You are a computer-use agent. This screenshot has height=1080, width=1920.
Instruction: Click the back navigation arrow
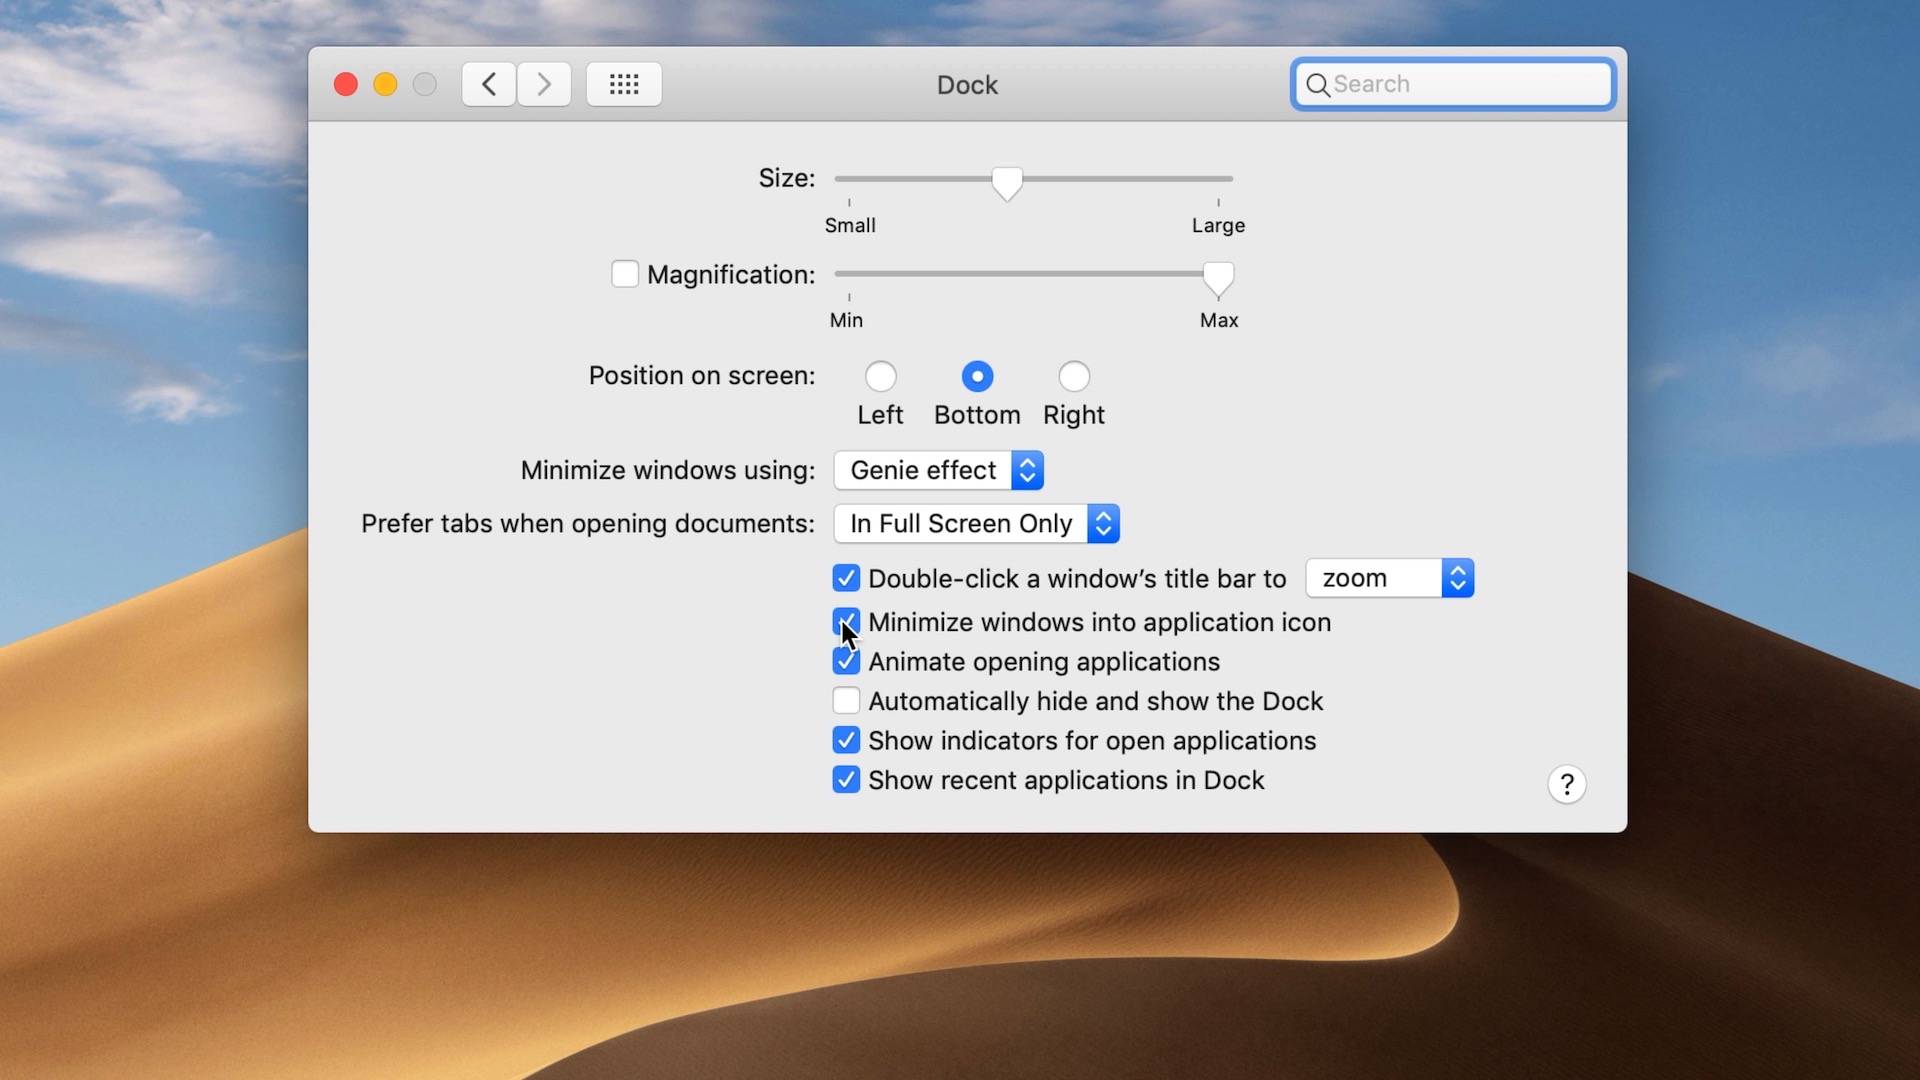click(x=488, y=84)
